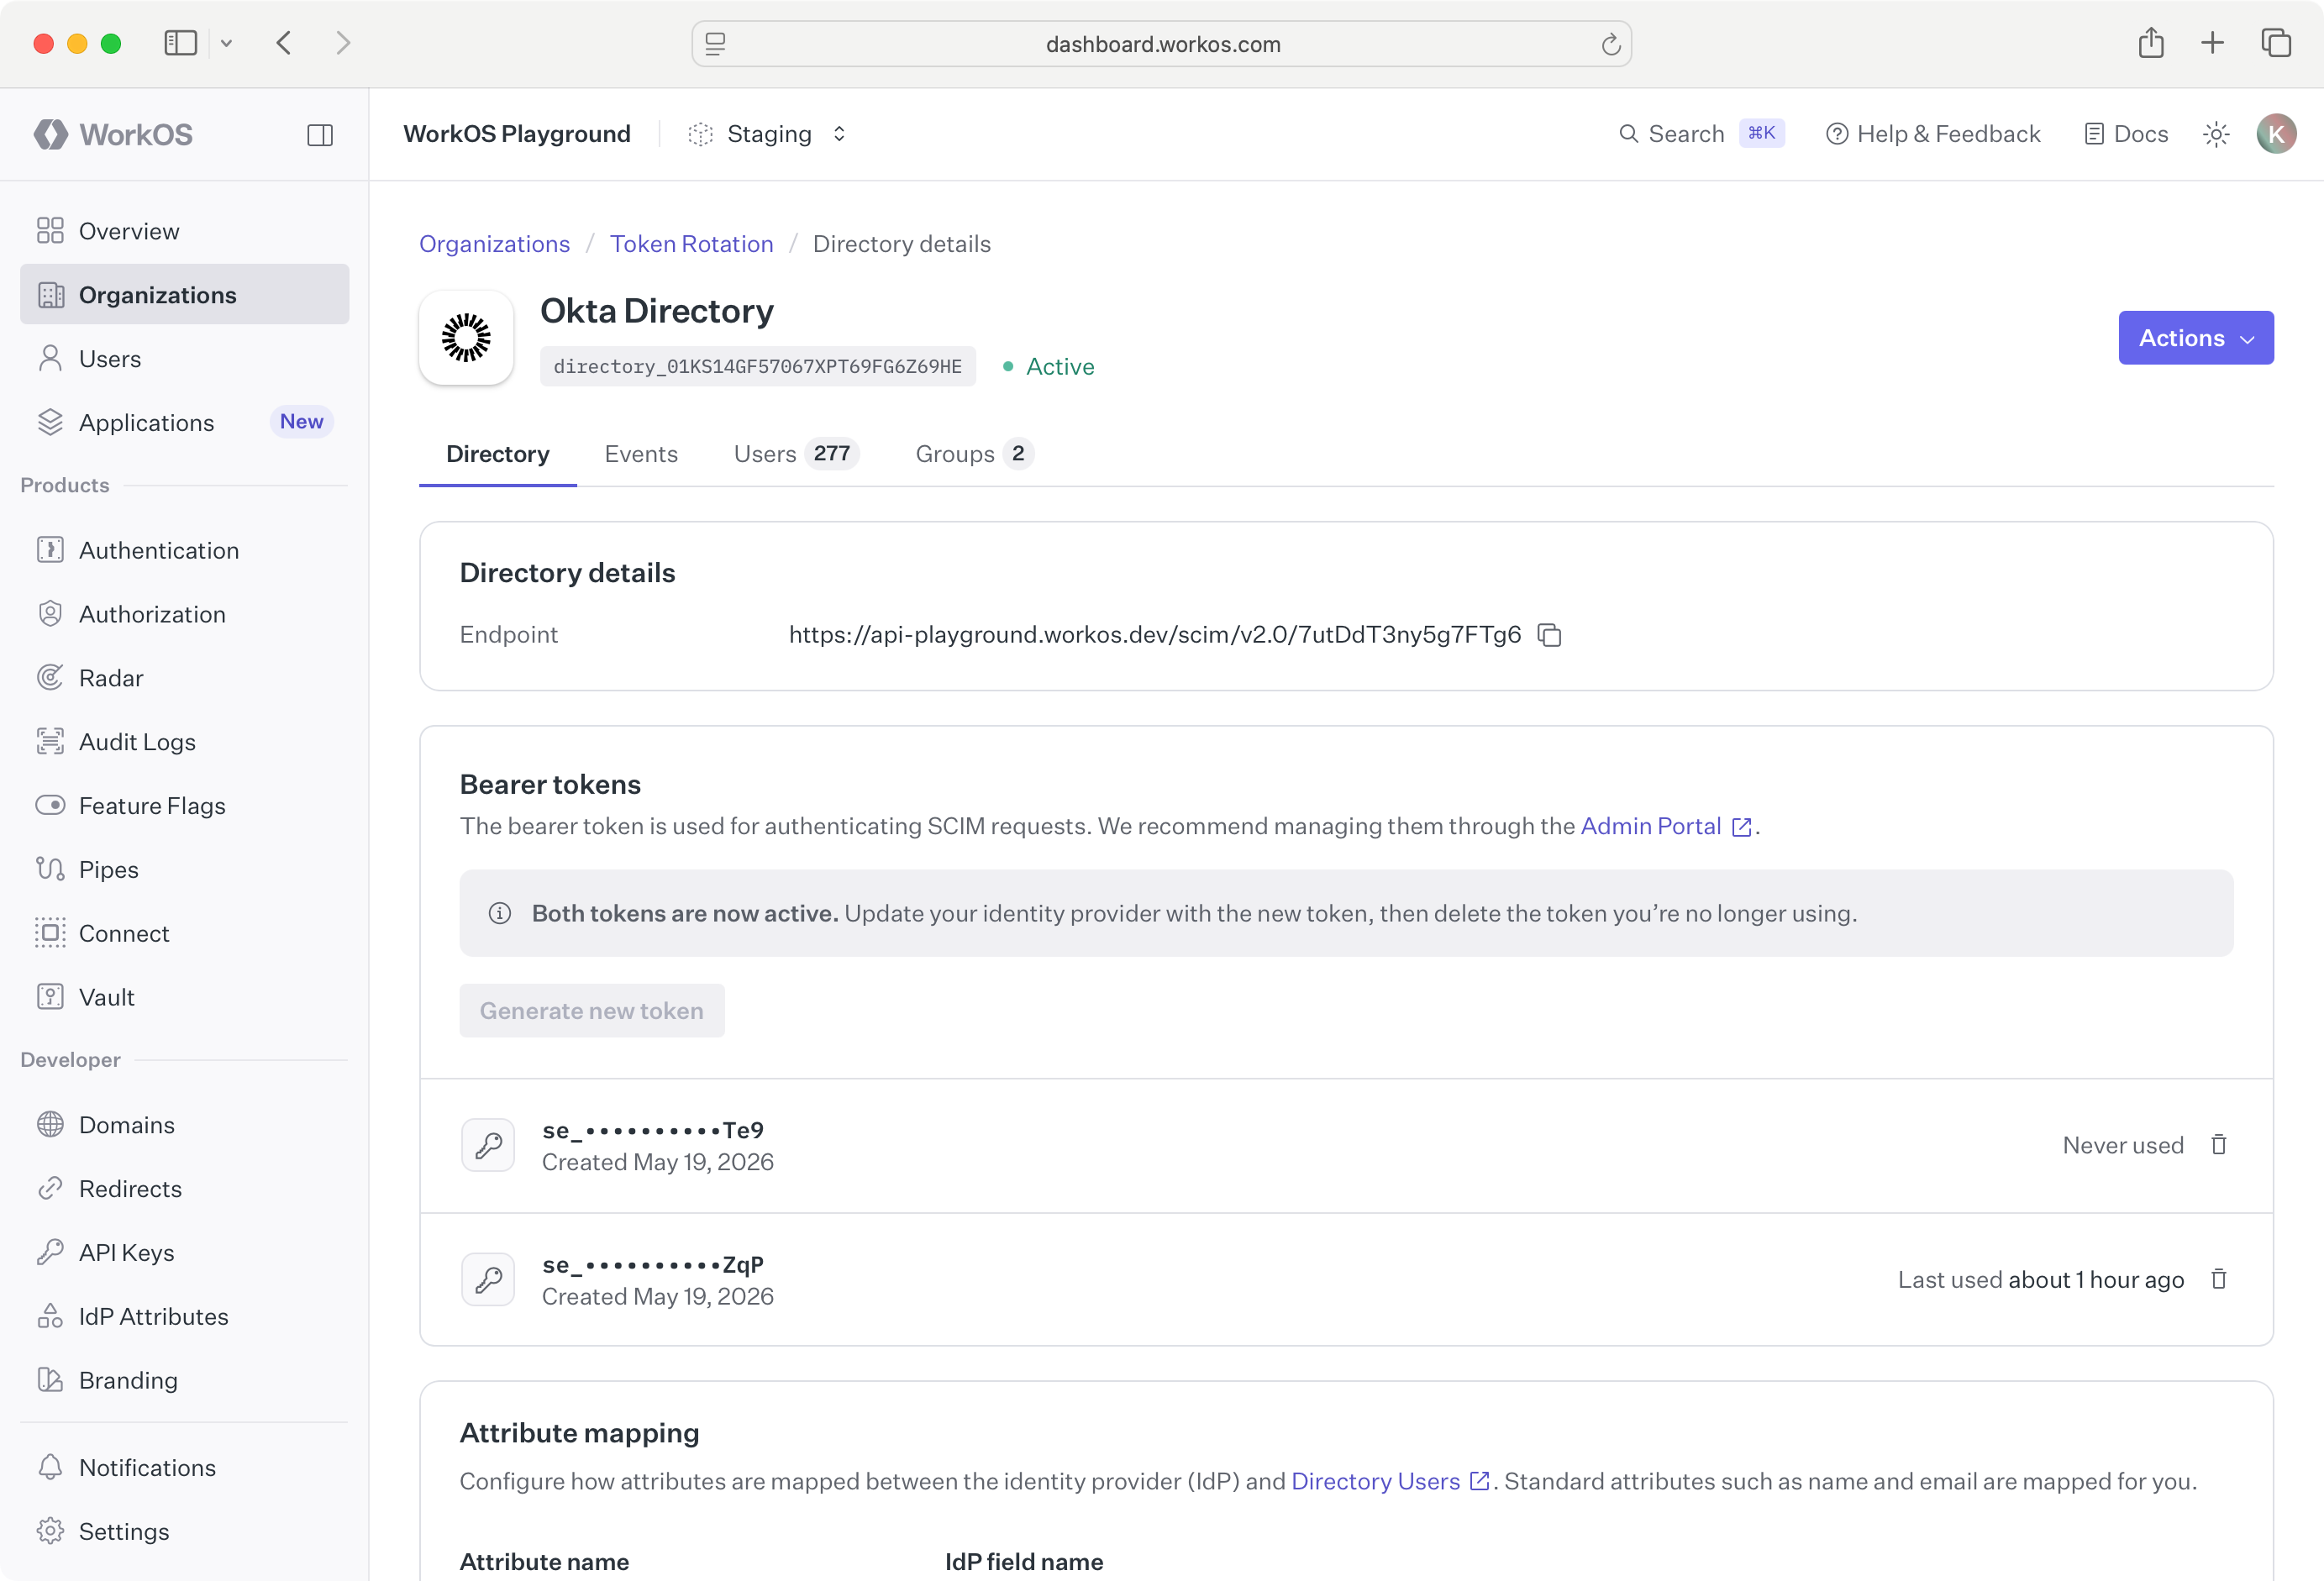Toggle the light/dark theme icon
This screenshot has width=2324, height=1581.
(x=2216, y=134)
